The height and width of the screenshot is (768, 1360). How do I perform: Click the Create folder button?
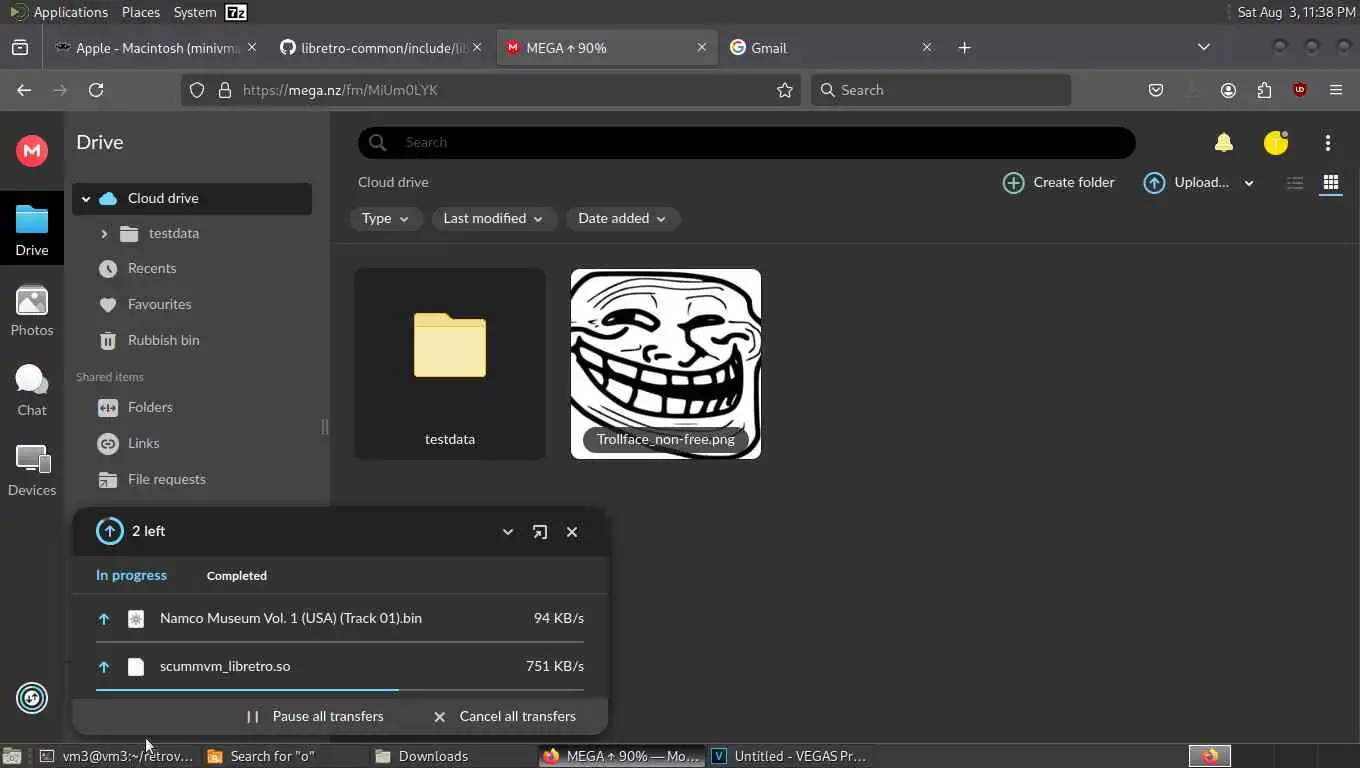coord(1059,182)
